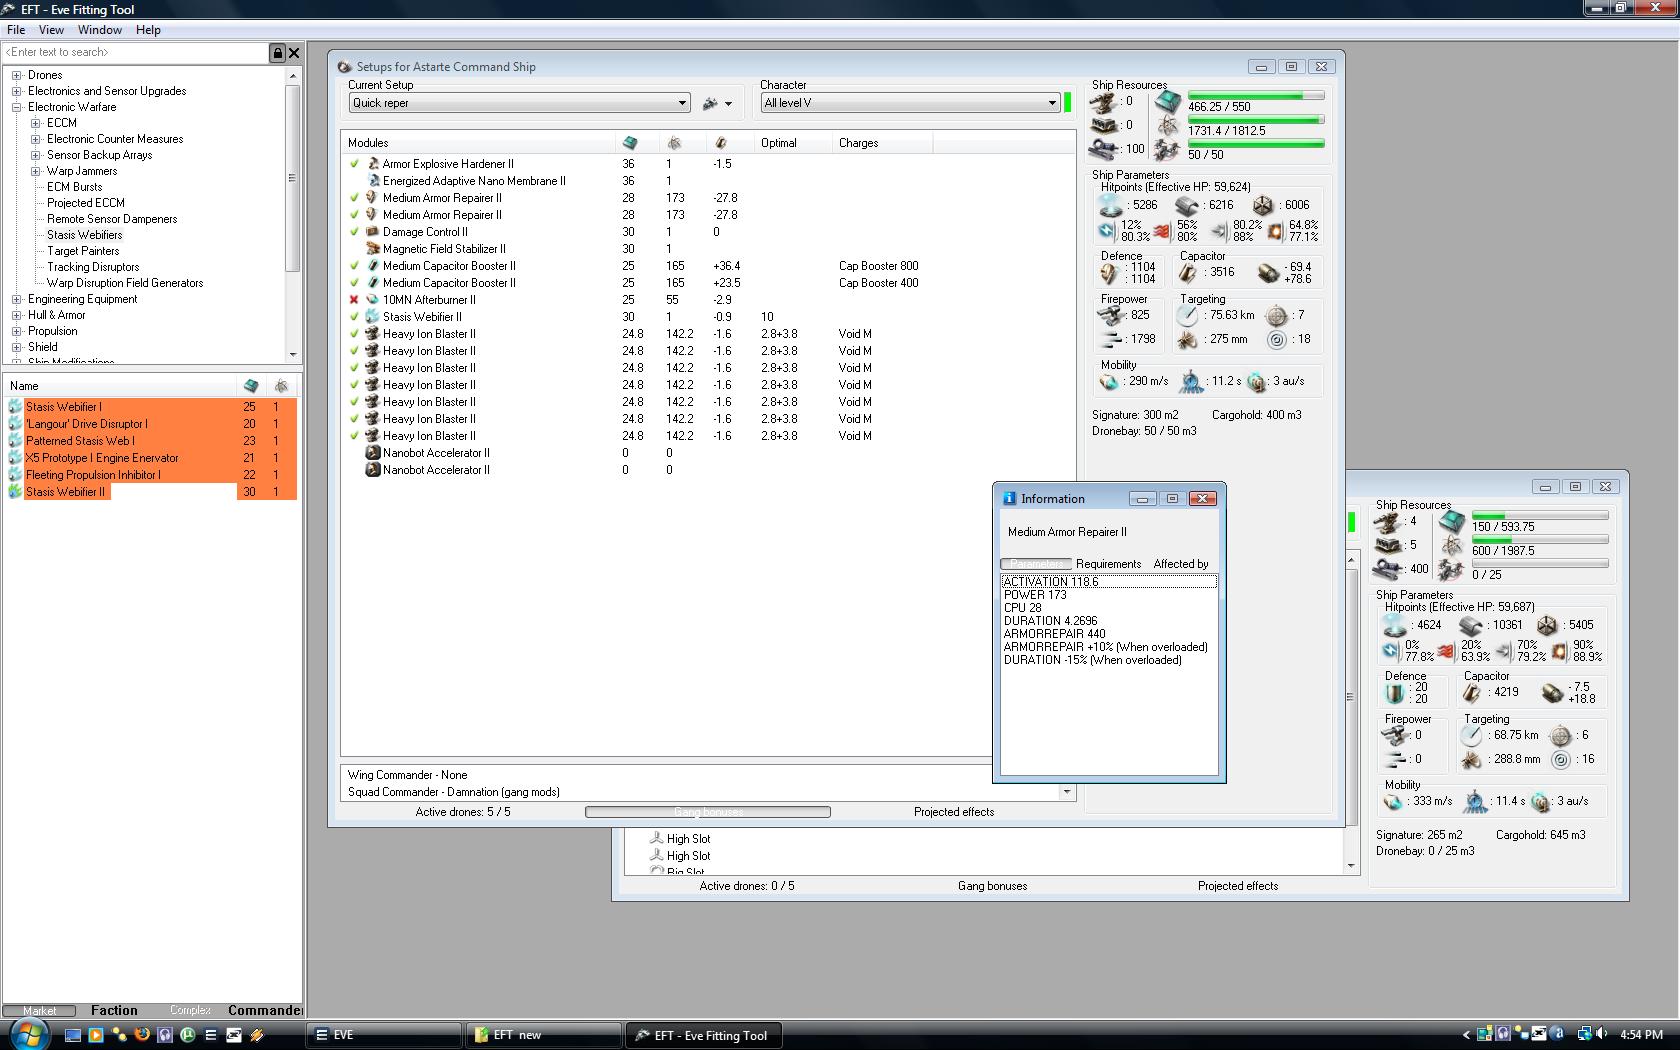Image resolution: width=1680 pixels, height=1050 pixels.
Task: Expand the ECCM subcategory
Action: 36,123
